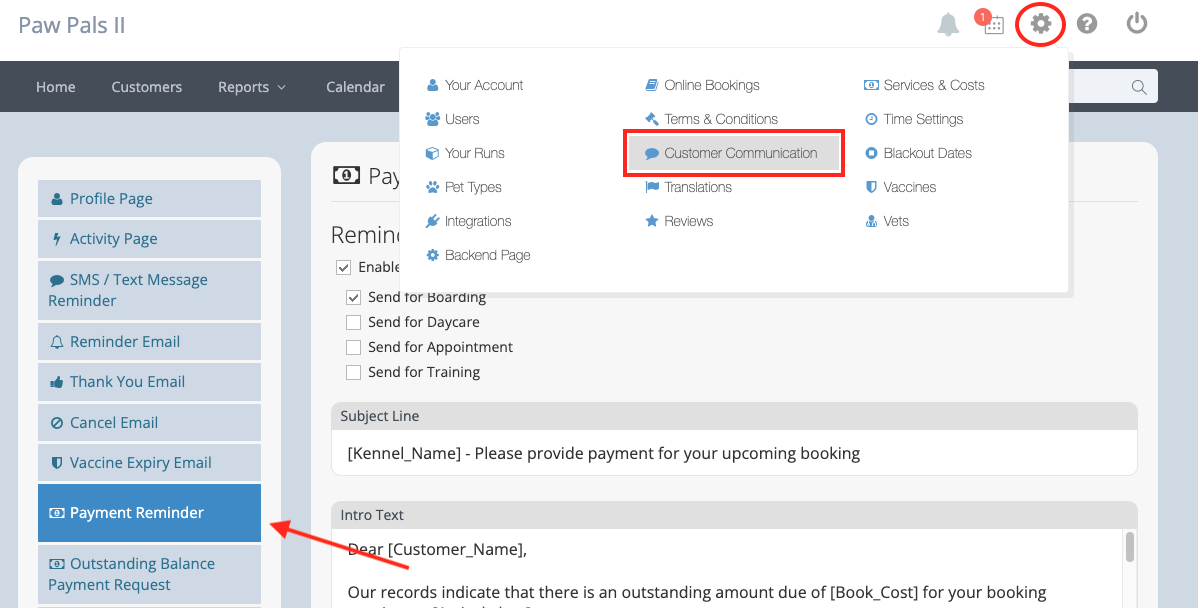Click the speech bubble icon beside Customer Communication
1198x608 pixels.
point(652,154)
